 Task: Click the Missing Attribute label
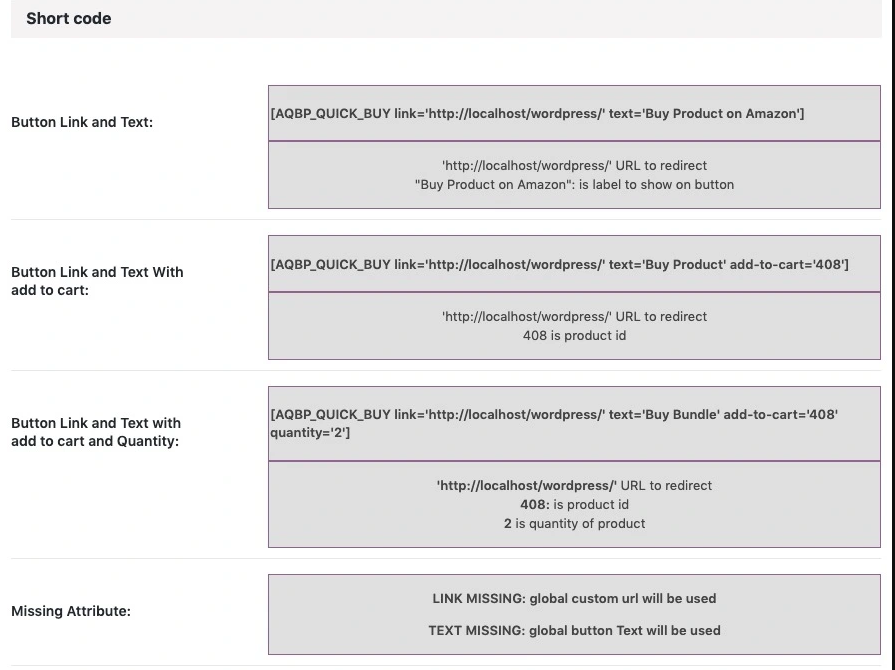point(71,611)
